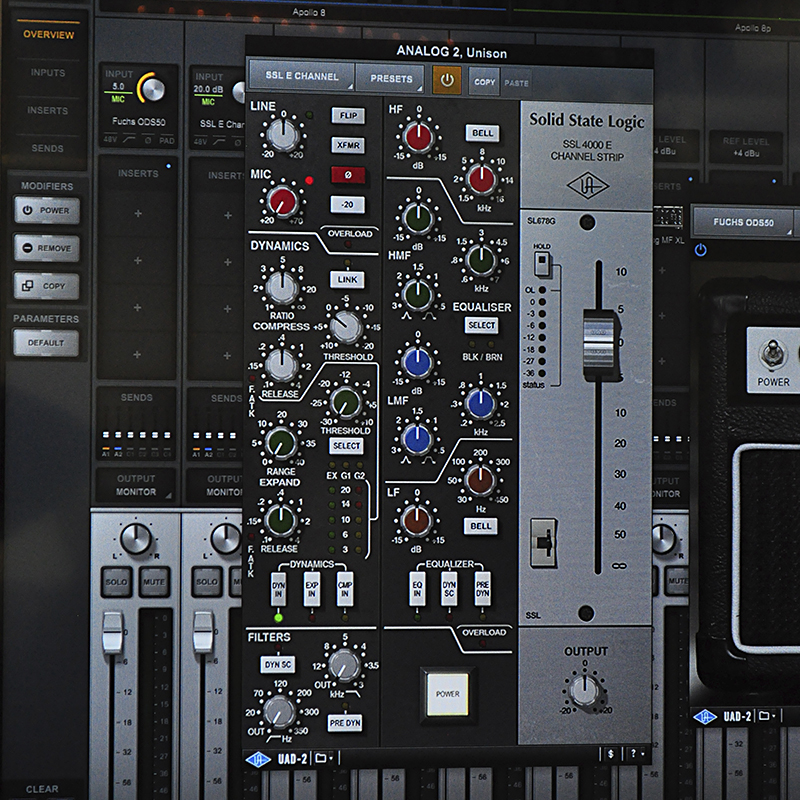
Task: Toggle the HOLD switch above the status meter
Action: (x=542, y=264)
